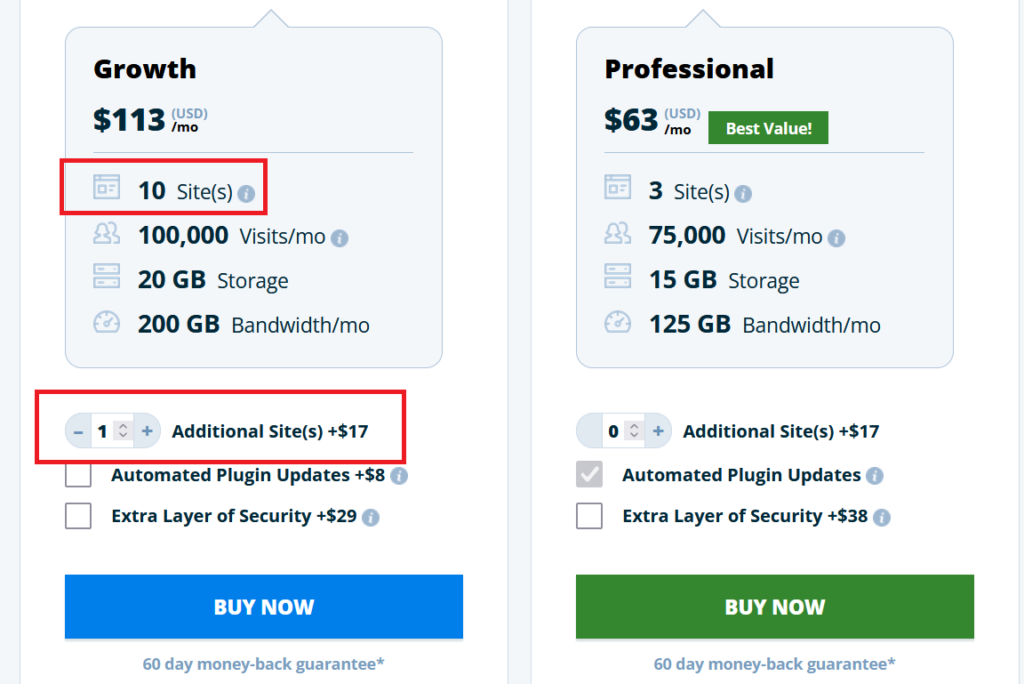
Task: Increase Professional additional sites with plus
Action: (658, 432)
